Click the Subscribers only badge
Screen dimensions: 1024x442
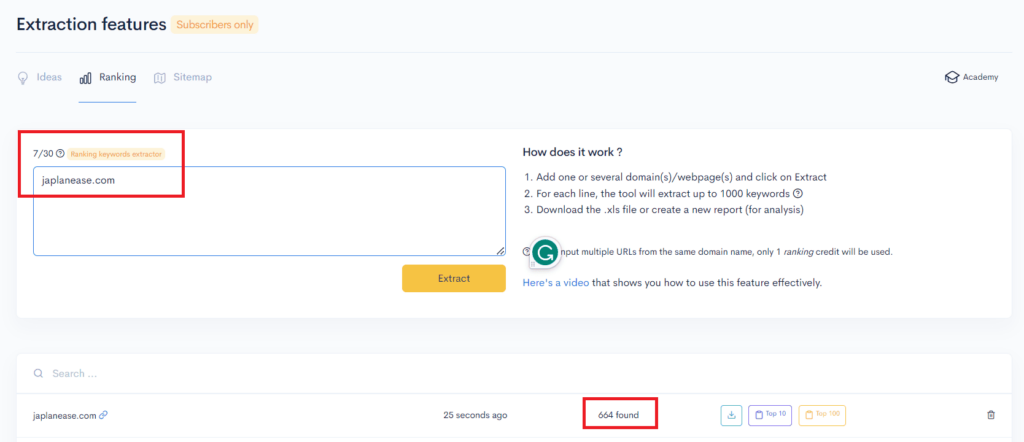coord(215,25)
